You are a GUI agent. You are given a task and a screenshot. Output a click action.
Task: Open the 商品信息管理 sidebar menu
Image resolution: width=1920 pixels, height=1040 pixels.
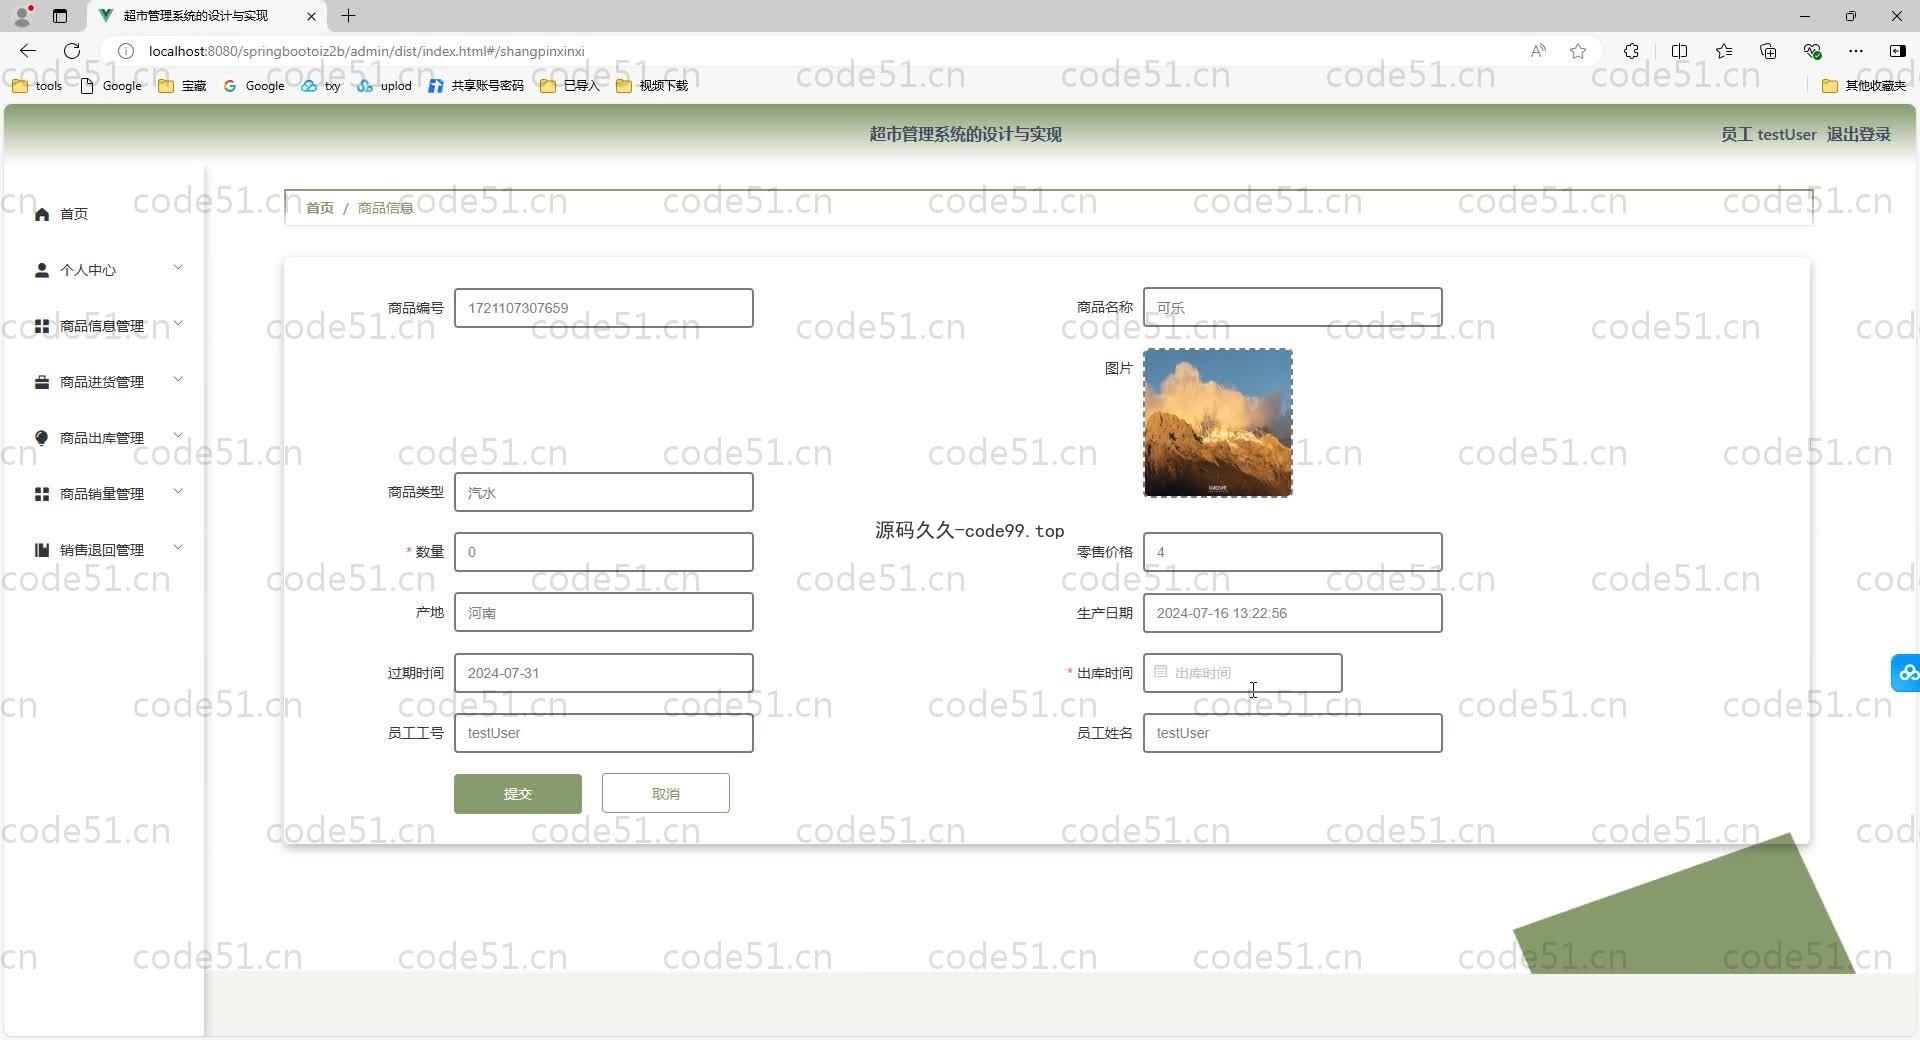tap(104, 326)
